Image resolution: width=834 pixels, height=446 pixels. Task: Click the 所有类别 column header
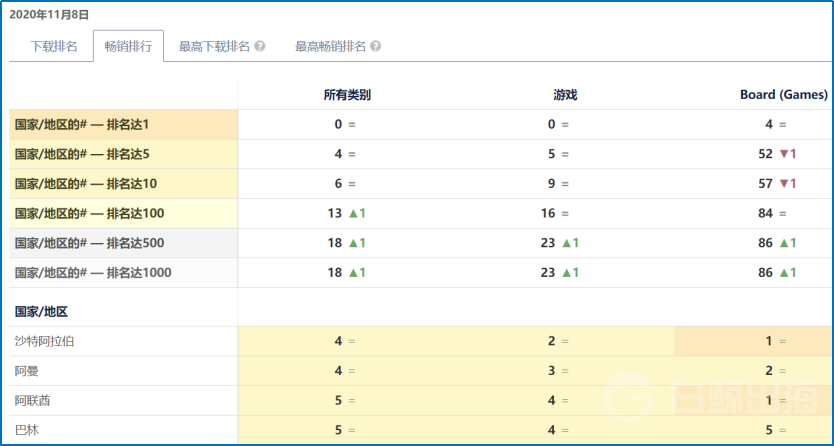point(347,95)
